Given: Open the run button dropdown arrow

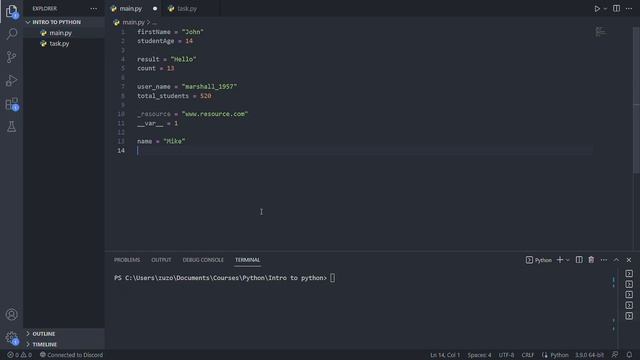Looking at the screenshot, I should pos(605,9).
